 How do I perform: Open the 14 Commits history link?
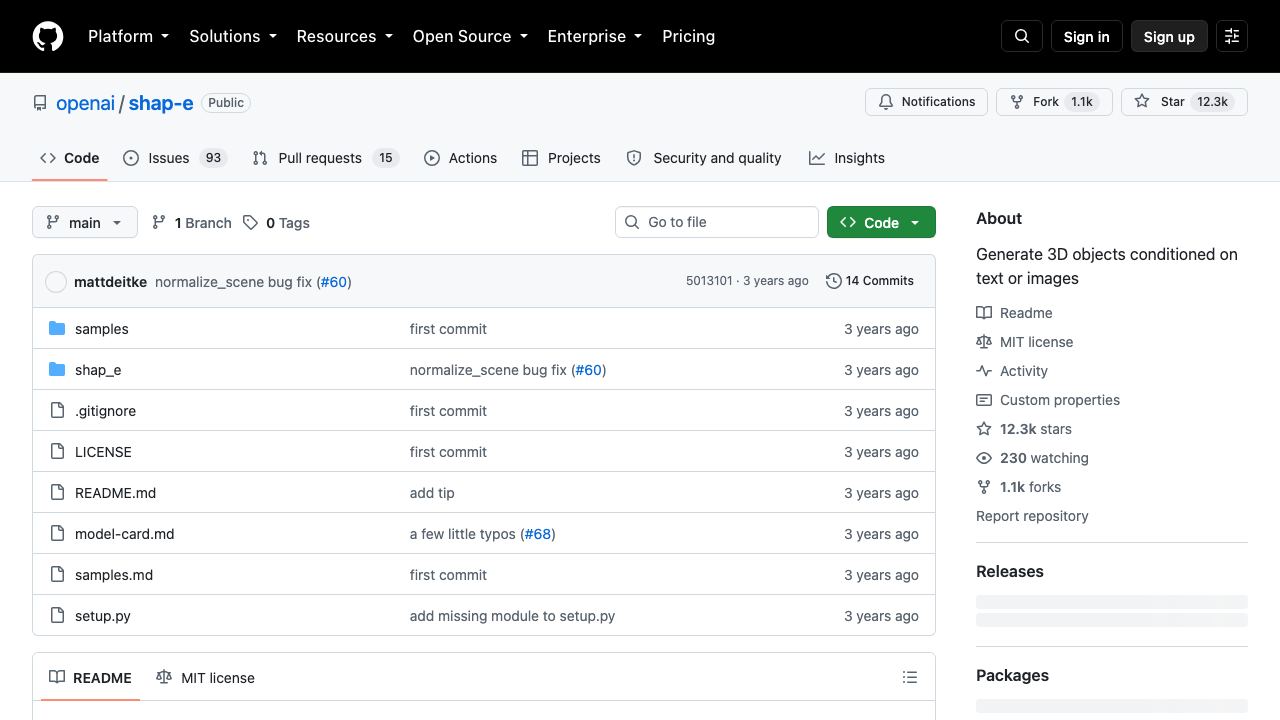click(x=870, y=281)
